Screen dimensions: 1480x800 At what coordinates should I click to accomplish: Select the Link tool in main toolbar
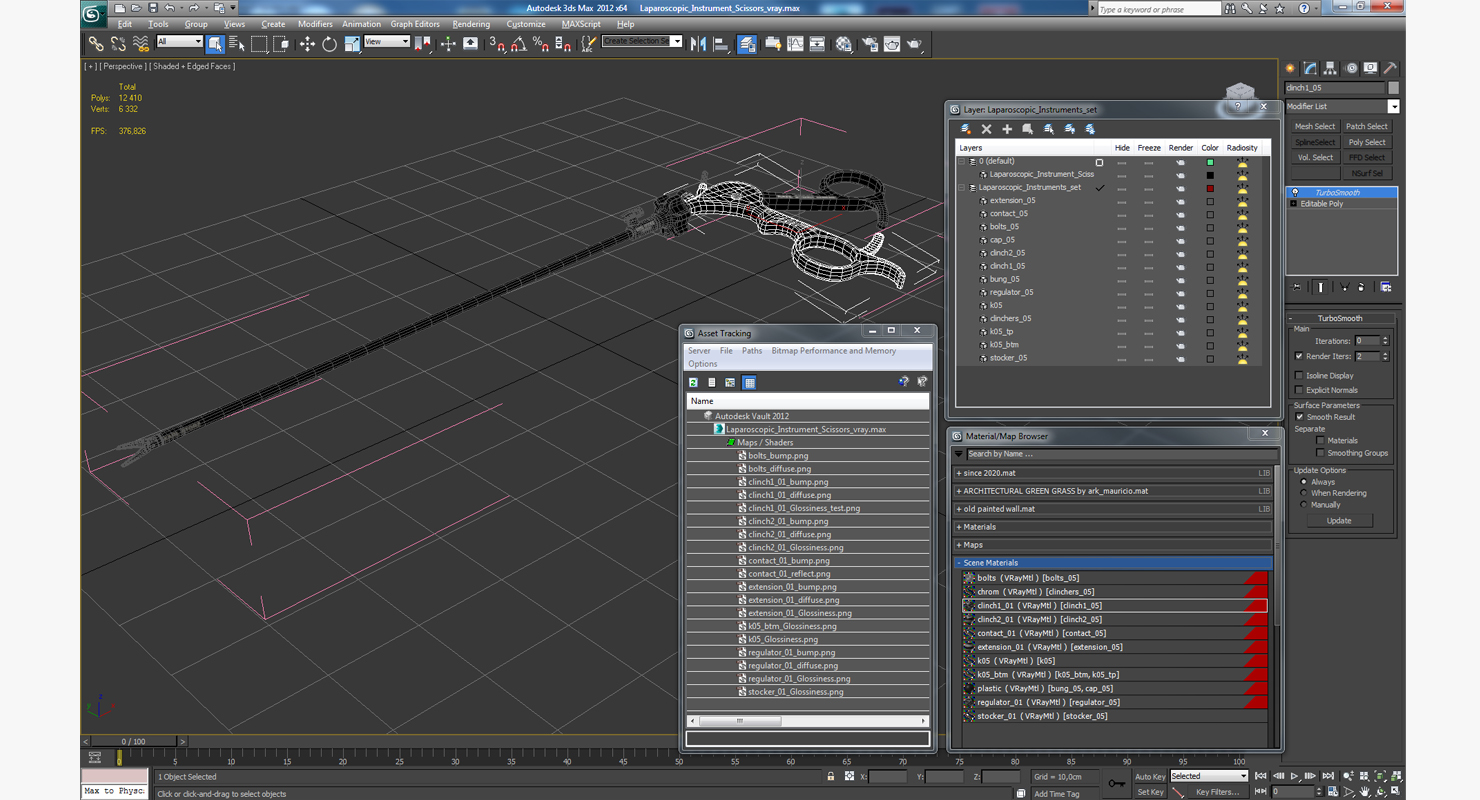95,44
